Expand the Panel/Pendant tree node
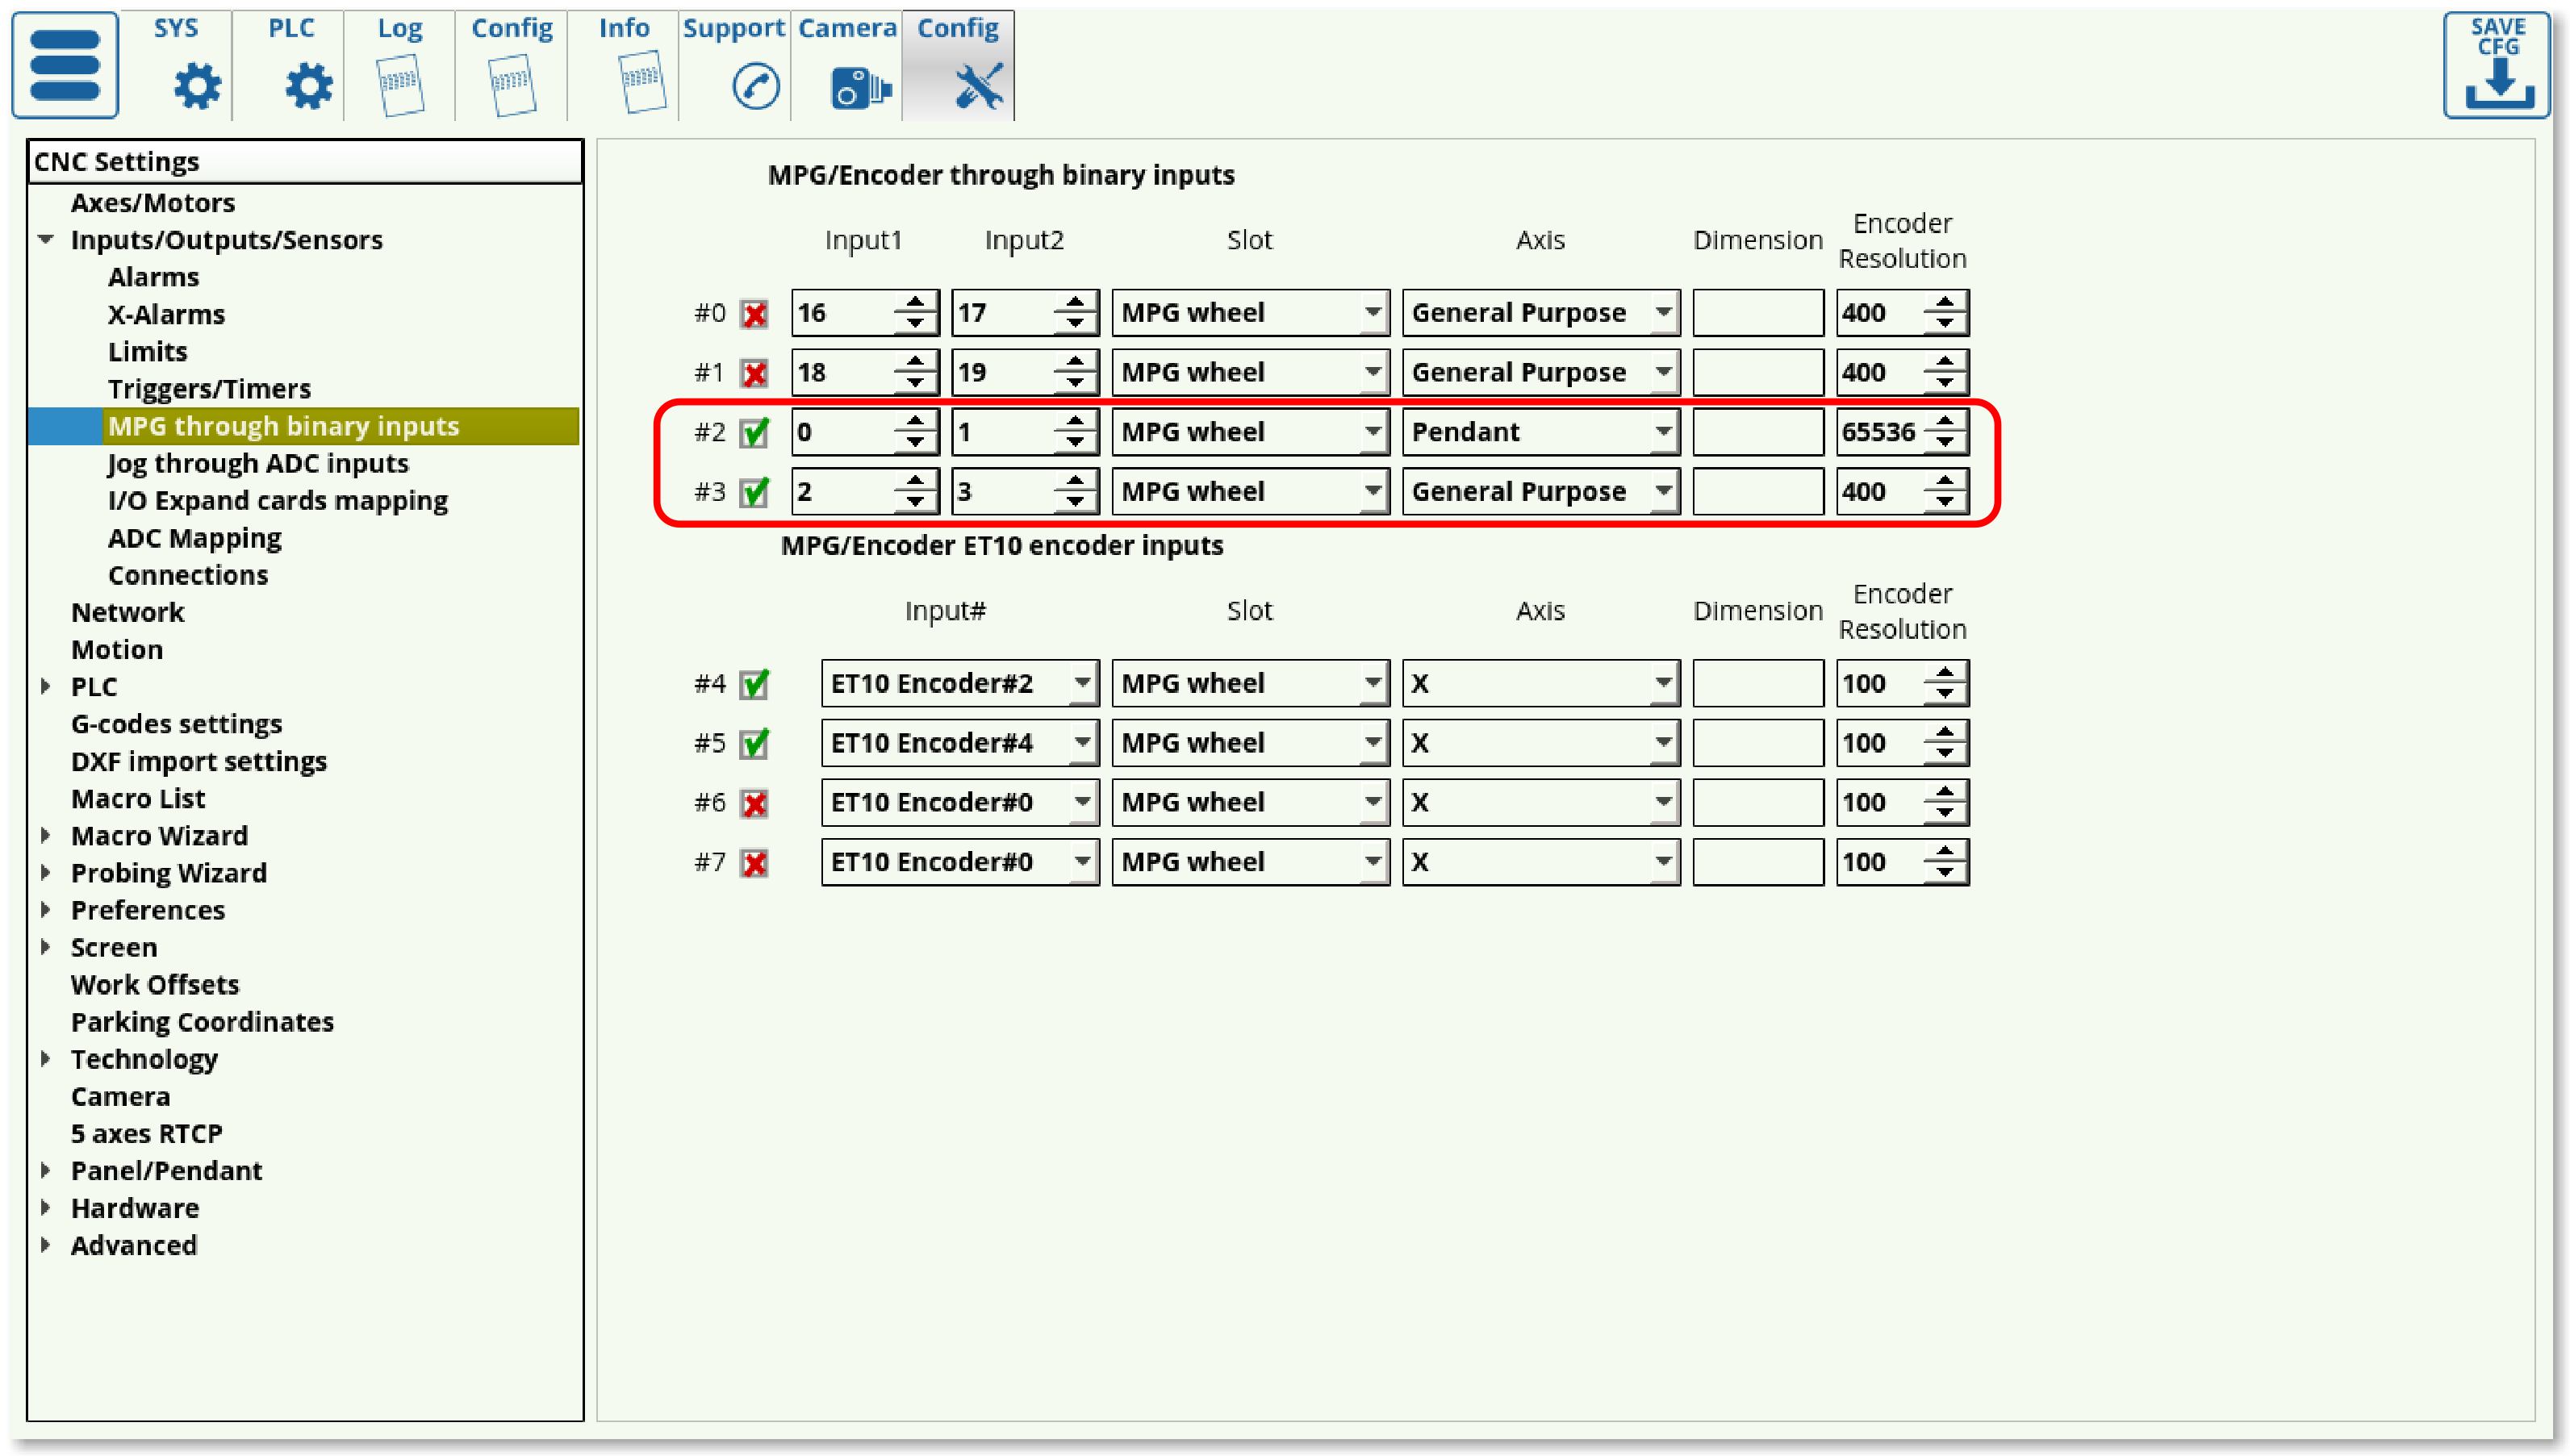This screenshot has width=2570, height=1456. tap(46, 1170)
